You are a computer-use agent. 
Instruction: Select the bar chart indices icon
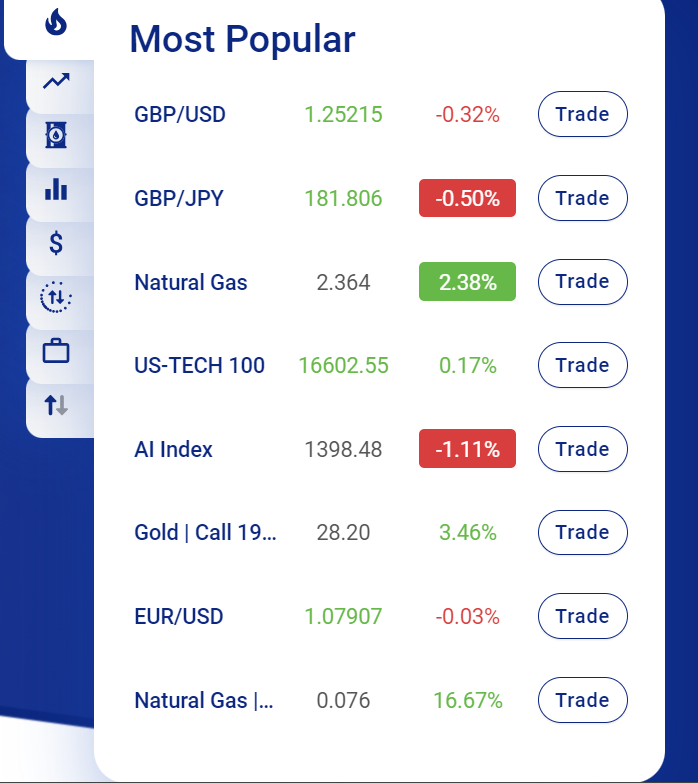pyautogui.click(x=56, y=189)
